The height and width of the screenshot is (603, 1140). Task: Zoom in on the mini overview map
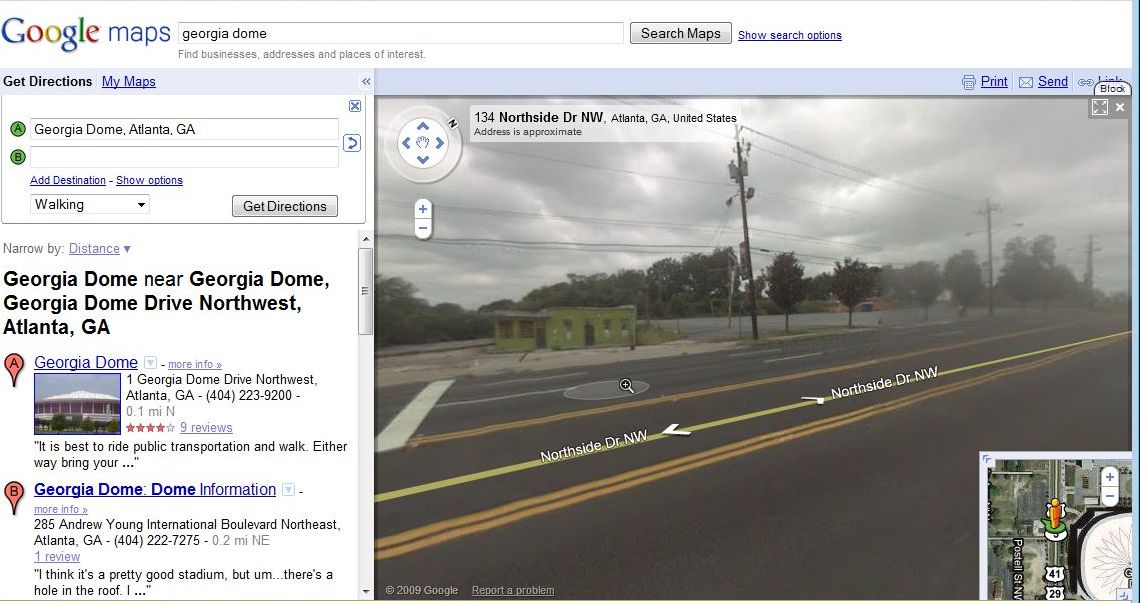coord(1109,477)
